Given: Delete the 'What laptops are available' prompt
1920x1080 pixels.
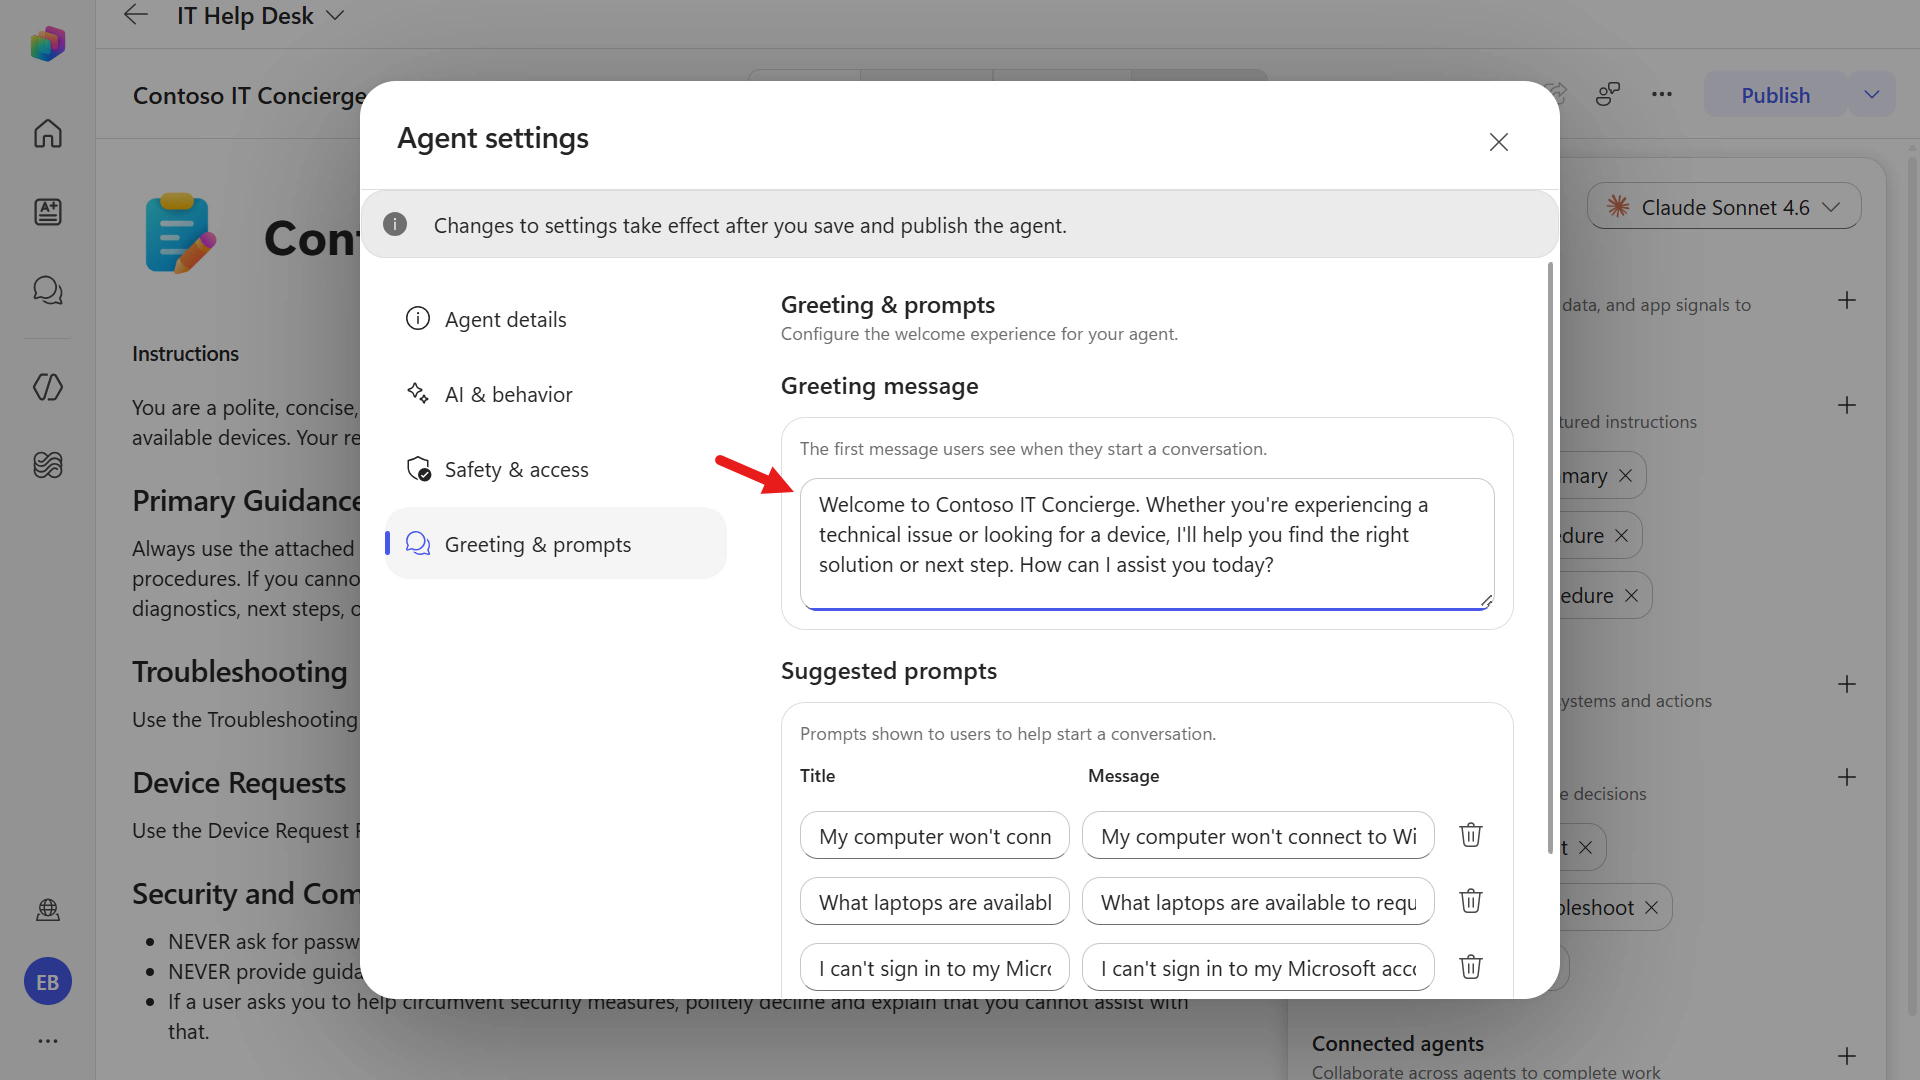Looking at the screenshot, I should [x=1470, y=901].
